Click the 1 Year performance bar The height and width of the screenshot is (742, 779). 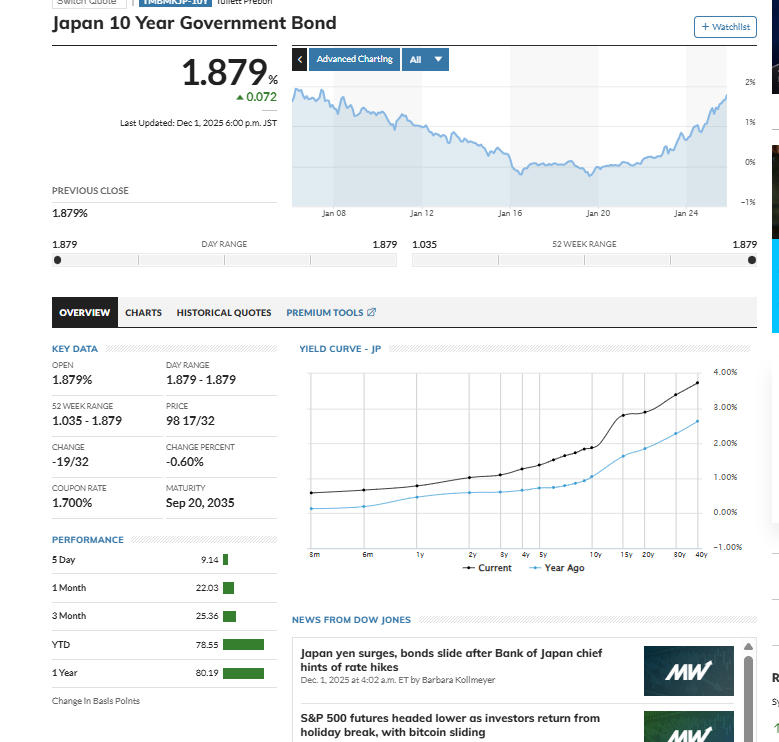(243, 673)
